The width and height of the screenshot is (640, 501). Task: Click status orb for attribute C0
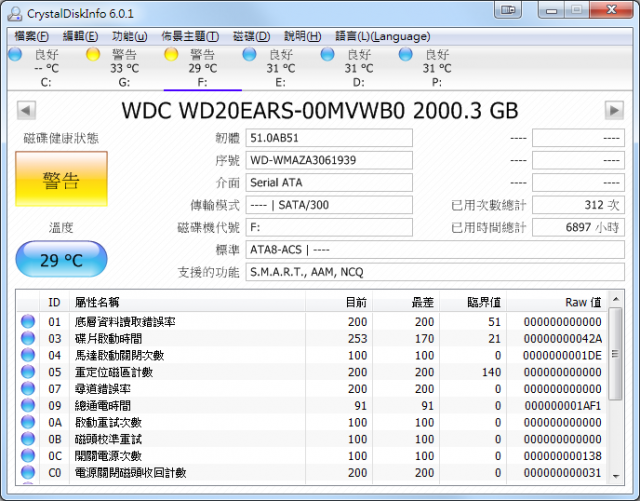tap(28, 472)
